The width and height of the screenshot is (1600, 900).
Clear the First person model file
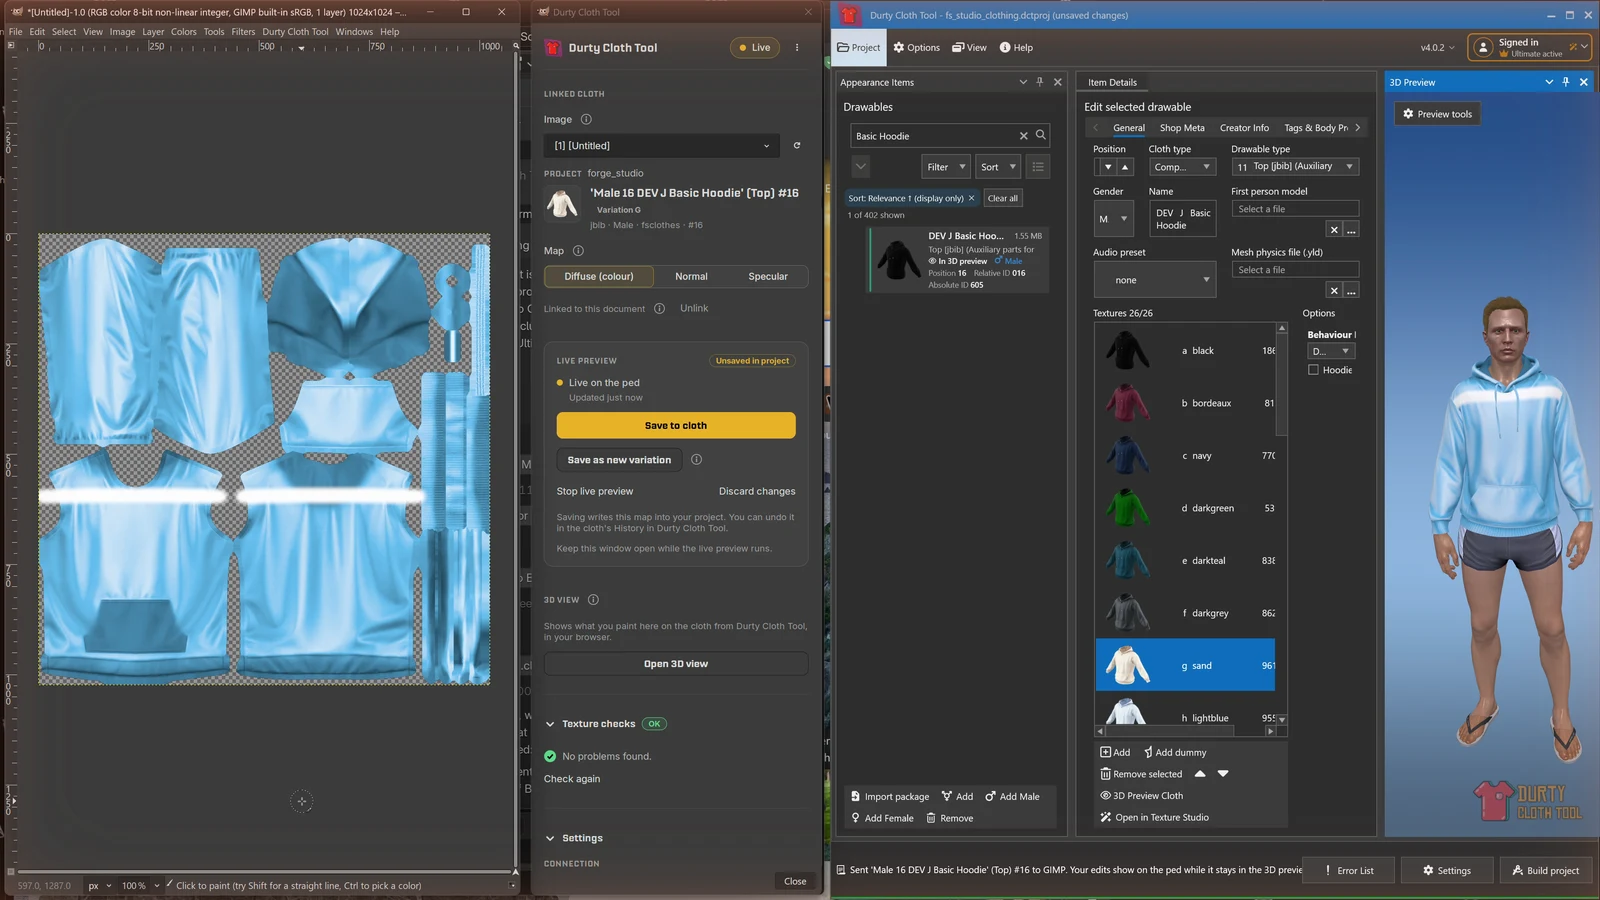coord(1334,230)
